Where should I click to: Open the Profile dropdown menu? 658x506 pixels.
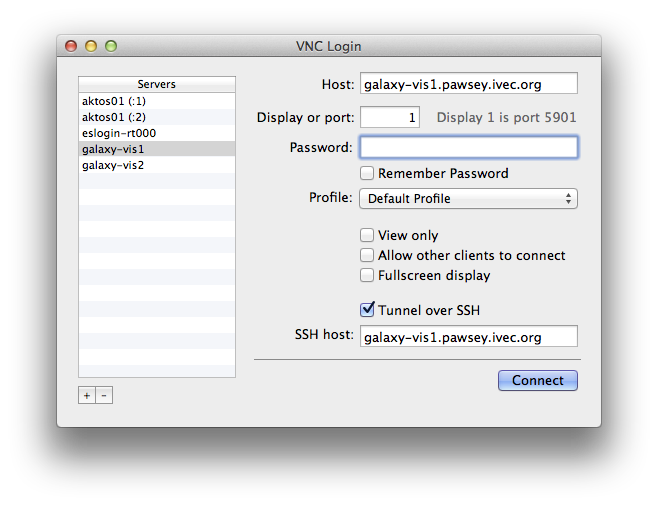[468, 198]
